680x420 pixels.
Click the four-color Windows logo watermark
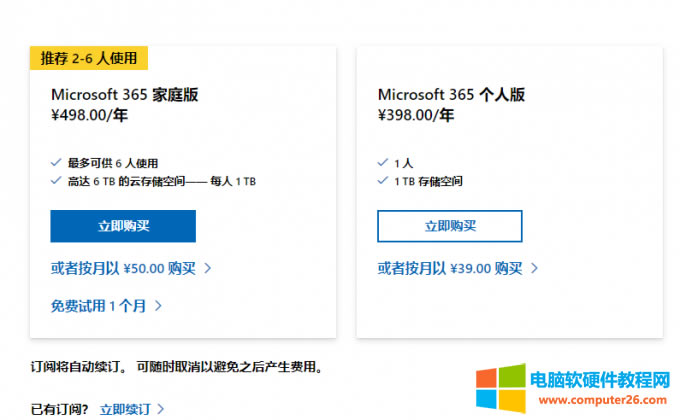(x=499, y=388)
